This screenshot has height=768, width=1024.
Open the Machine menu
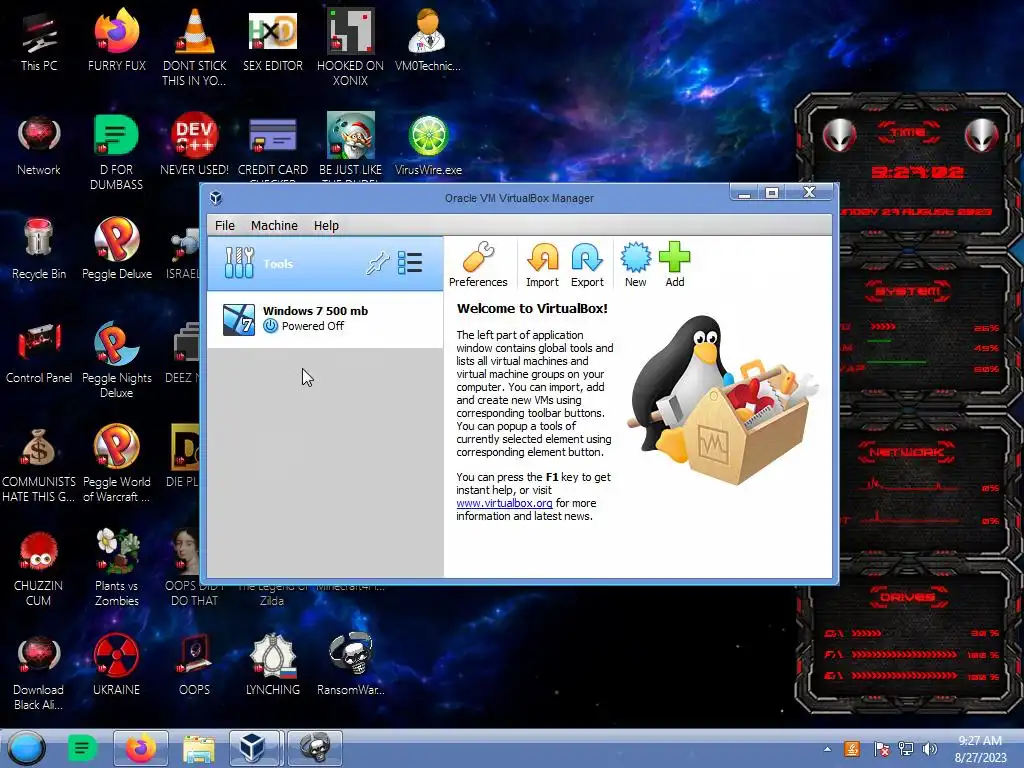click(274, 225)
